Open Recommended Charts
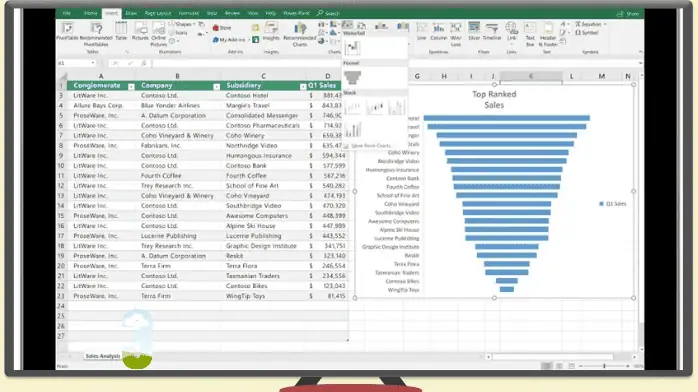This screenshot has width=698, height=392. 300,34
